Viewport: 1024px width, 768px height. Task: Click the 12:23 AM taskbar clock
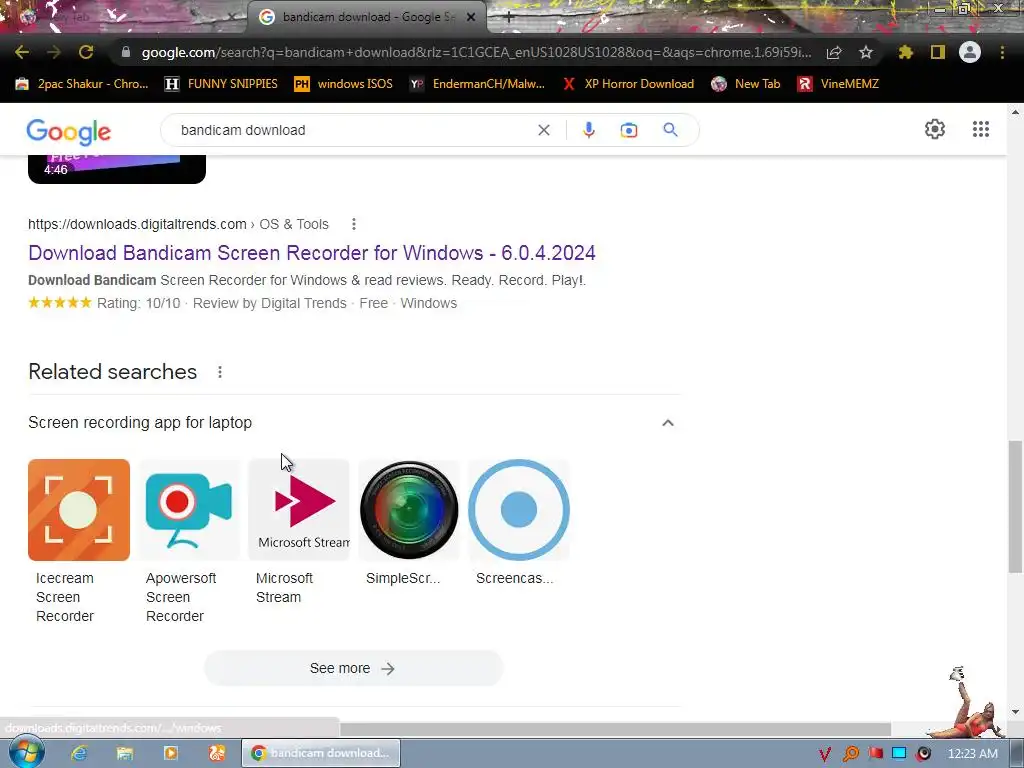(972, 754)
